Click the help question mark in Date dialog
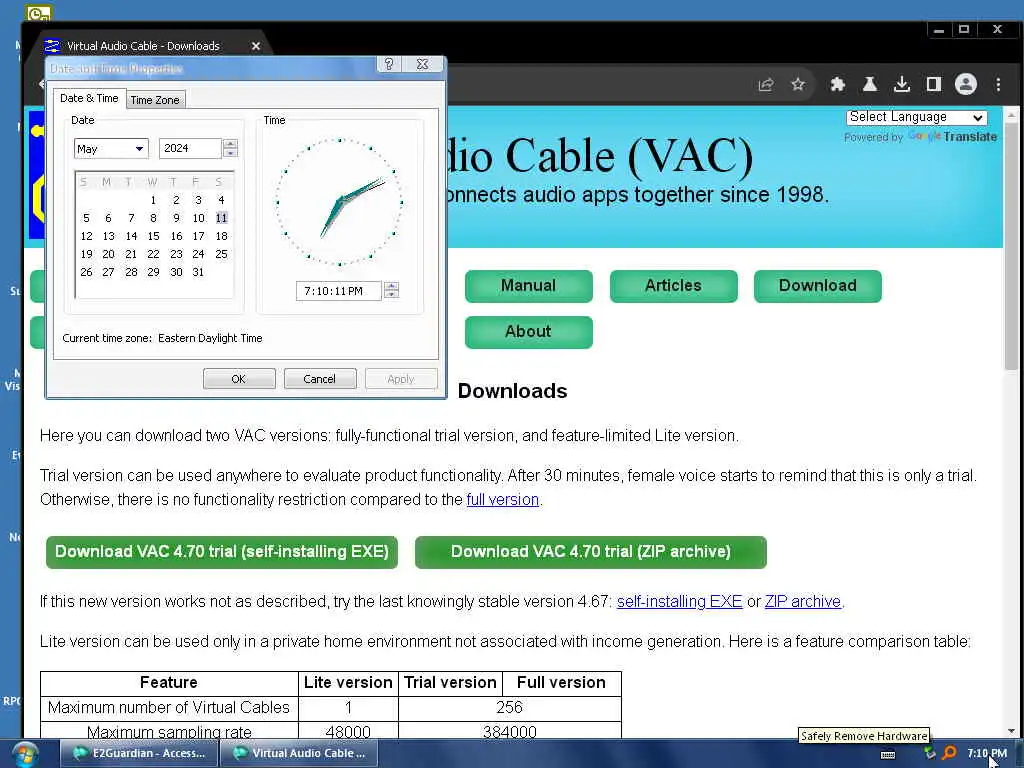The height and width of the screenshot is (768, 1024). 389,64
